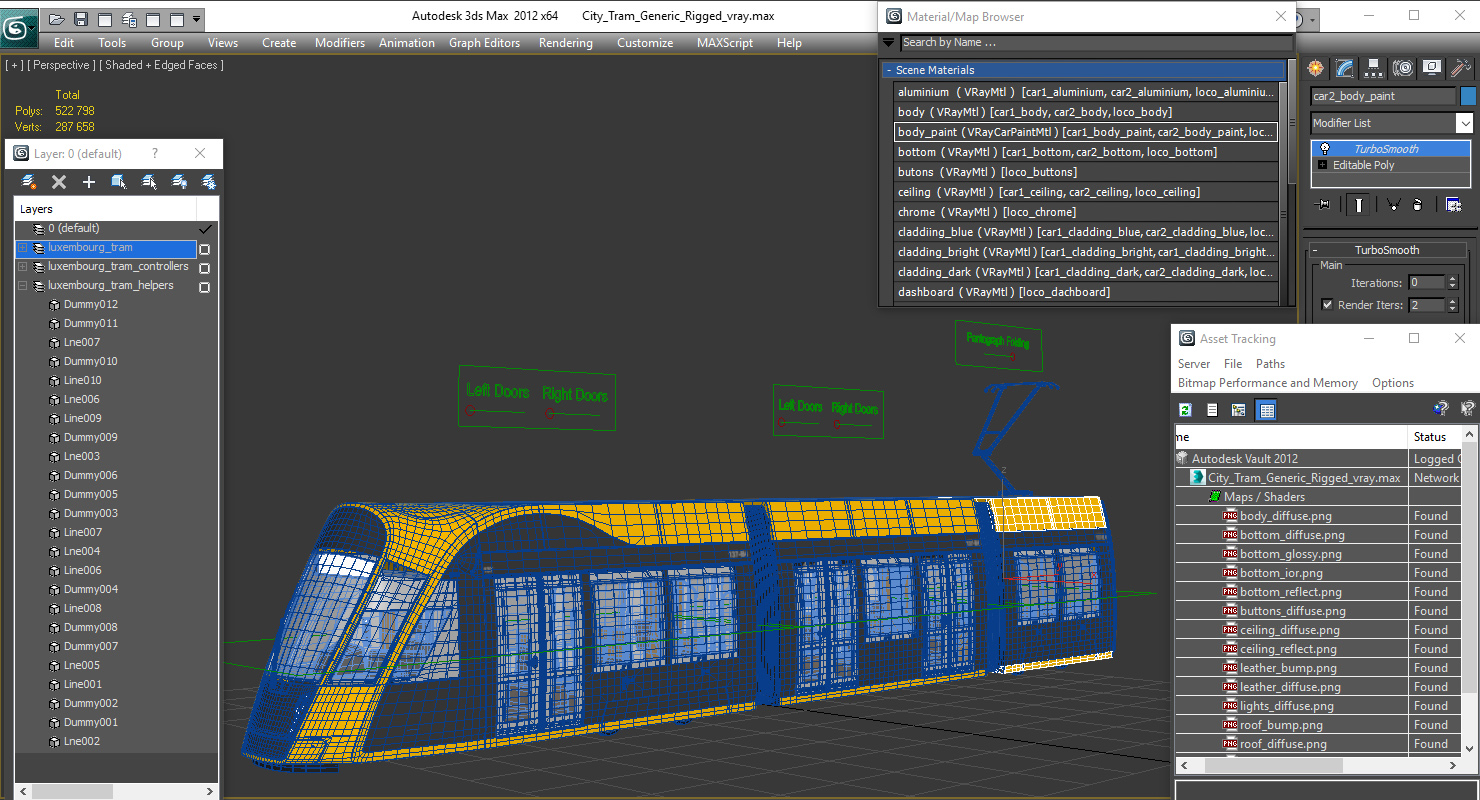Open the Modifiers menu
The image size is (1480, 800).
pyautogui.click(x=340, y=43)
